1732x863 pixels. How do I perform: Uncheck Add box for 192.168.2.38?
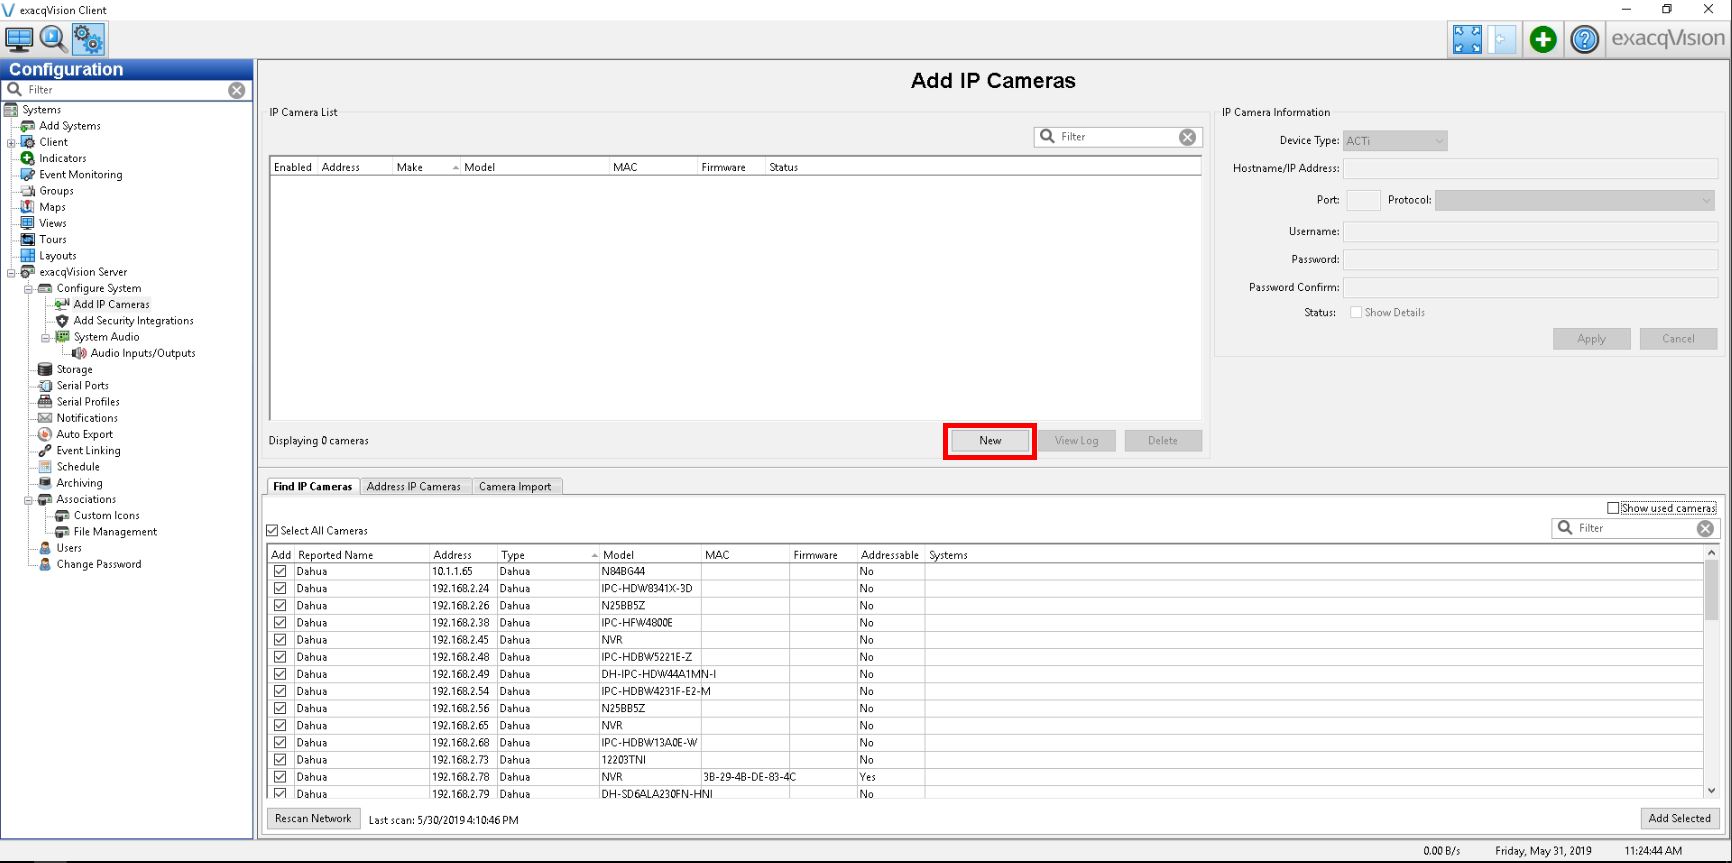280,623
